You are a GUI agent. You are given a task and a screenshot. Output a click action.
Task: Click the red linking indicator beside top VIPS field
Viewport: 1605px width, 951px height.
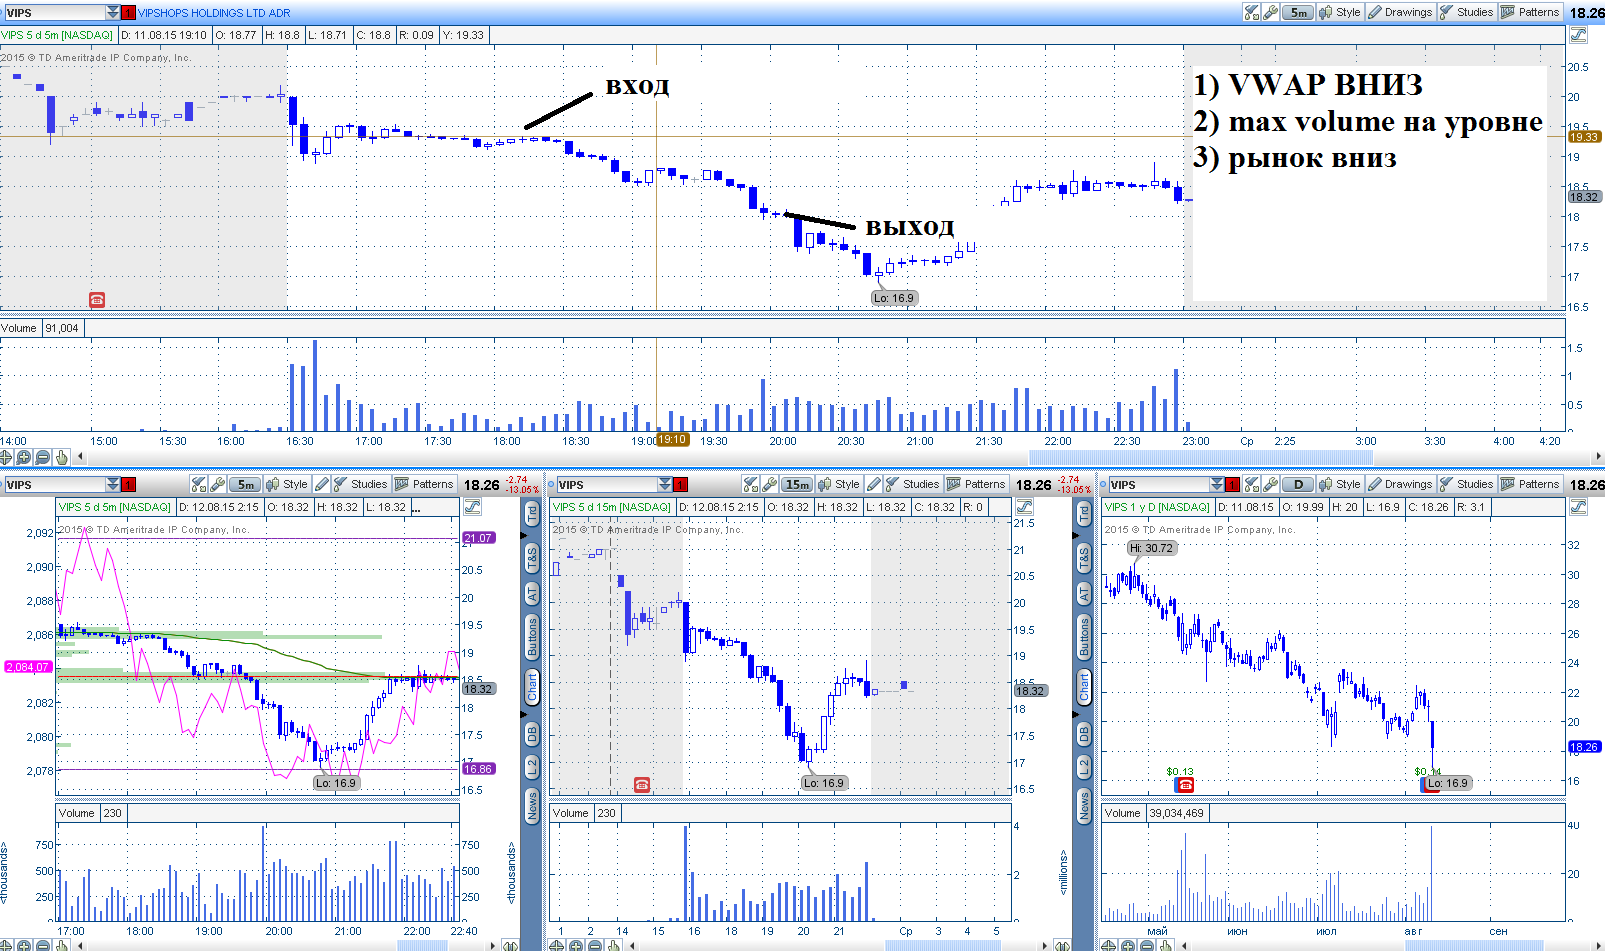tap(129, 13)
